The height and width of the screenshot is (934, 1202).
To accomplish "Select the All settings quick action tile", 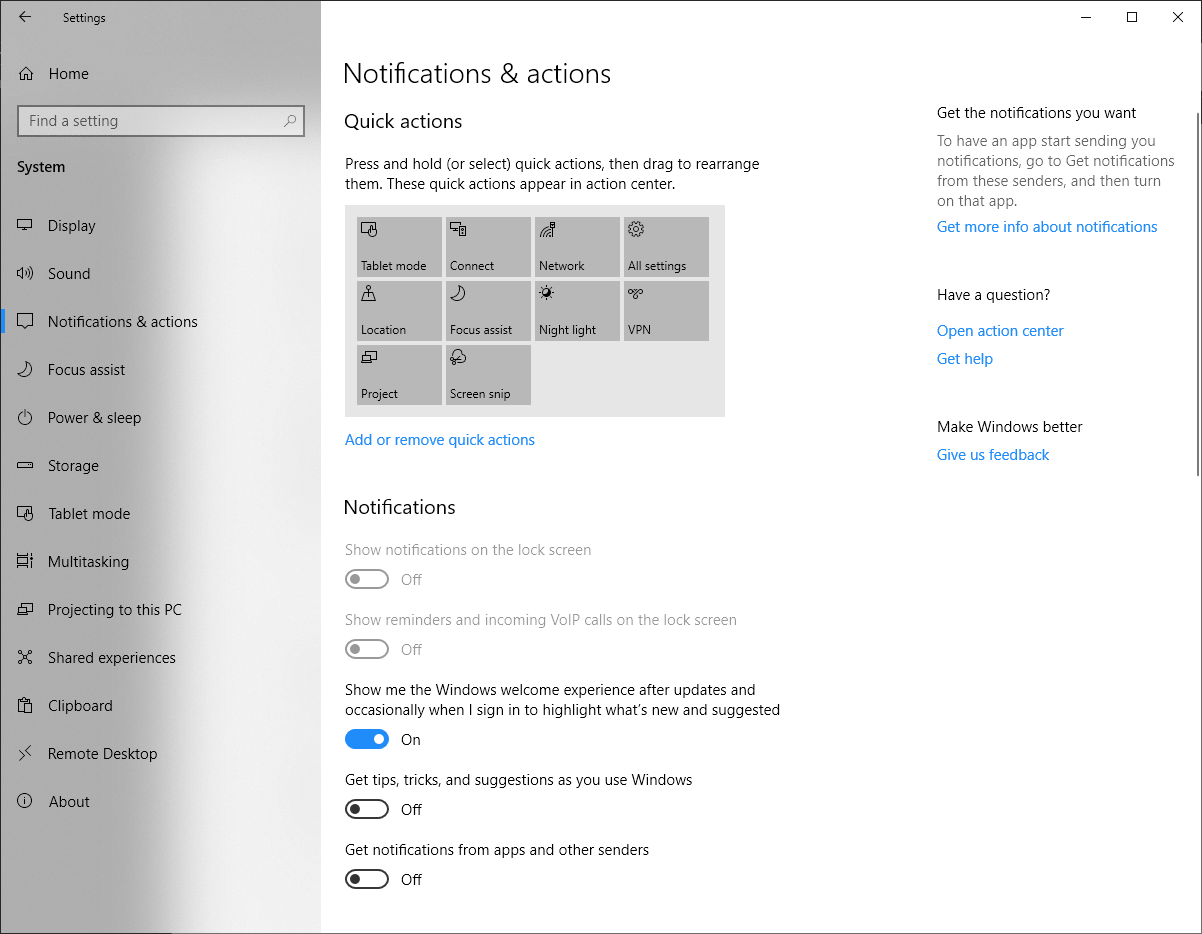I will pos(666,247).
